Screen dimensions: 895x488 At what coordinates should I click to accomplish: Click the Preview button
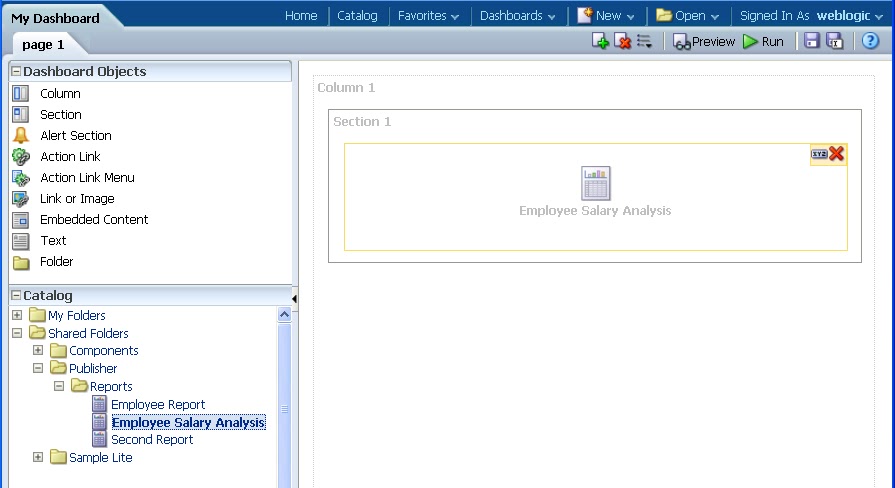(703, 42)
